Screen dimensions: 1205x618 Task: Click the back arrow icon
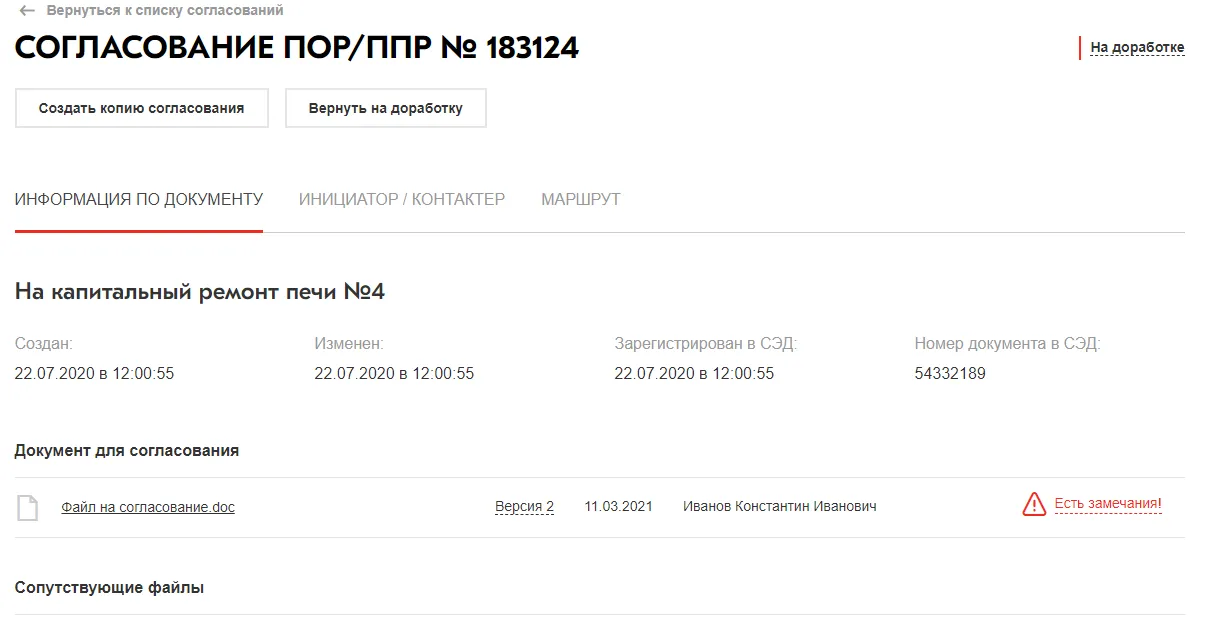coord(27,11)
